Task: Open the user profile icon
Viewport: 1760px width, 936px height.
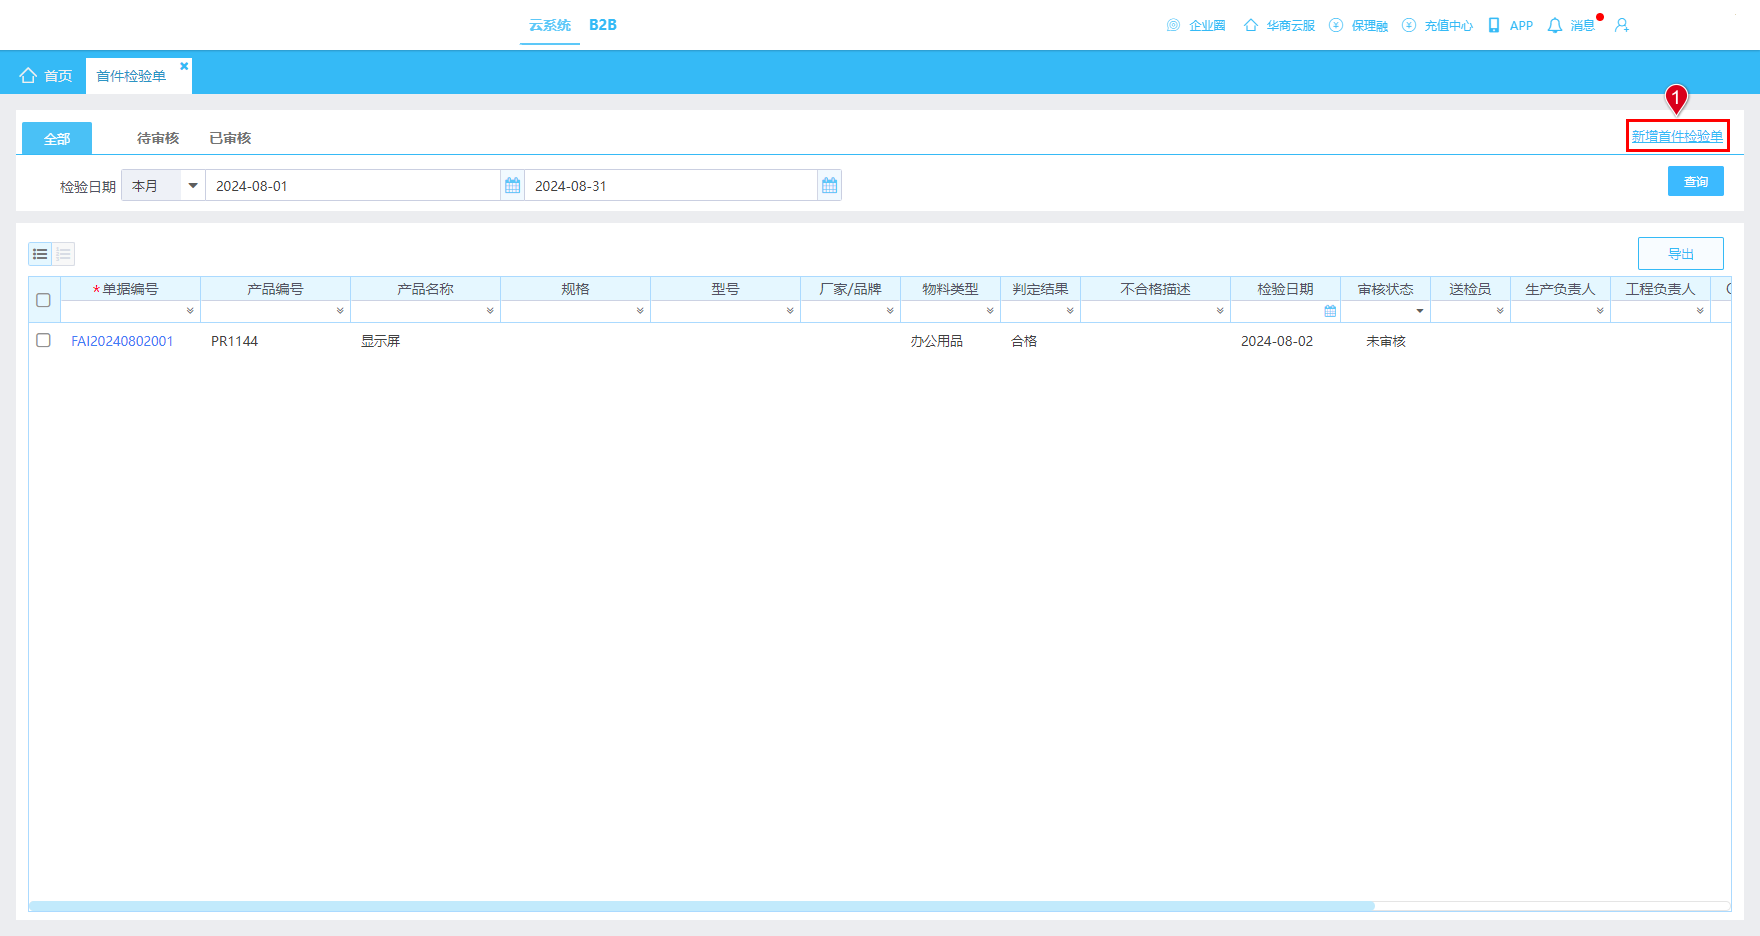Action: [x=1622, y=25]
